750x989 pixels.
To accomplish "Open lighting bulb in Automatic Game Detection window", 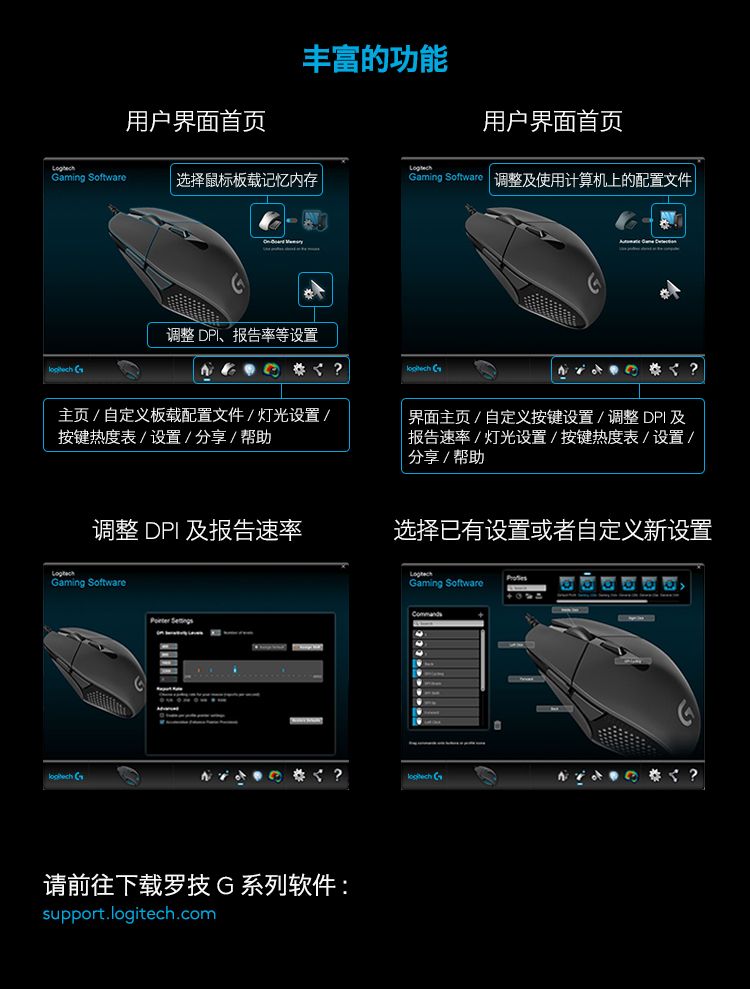I will coord(614,370).
